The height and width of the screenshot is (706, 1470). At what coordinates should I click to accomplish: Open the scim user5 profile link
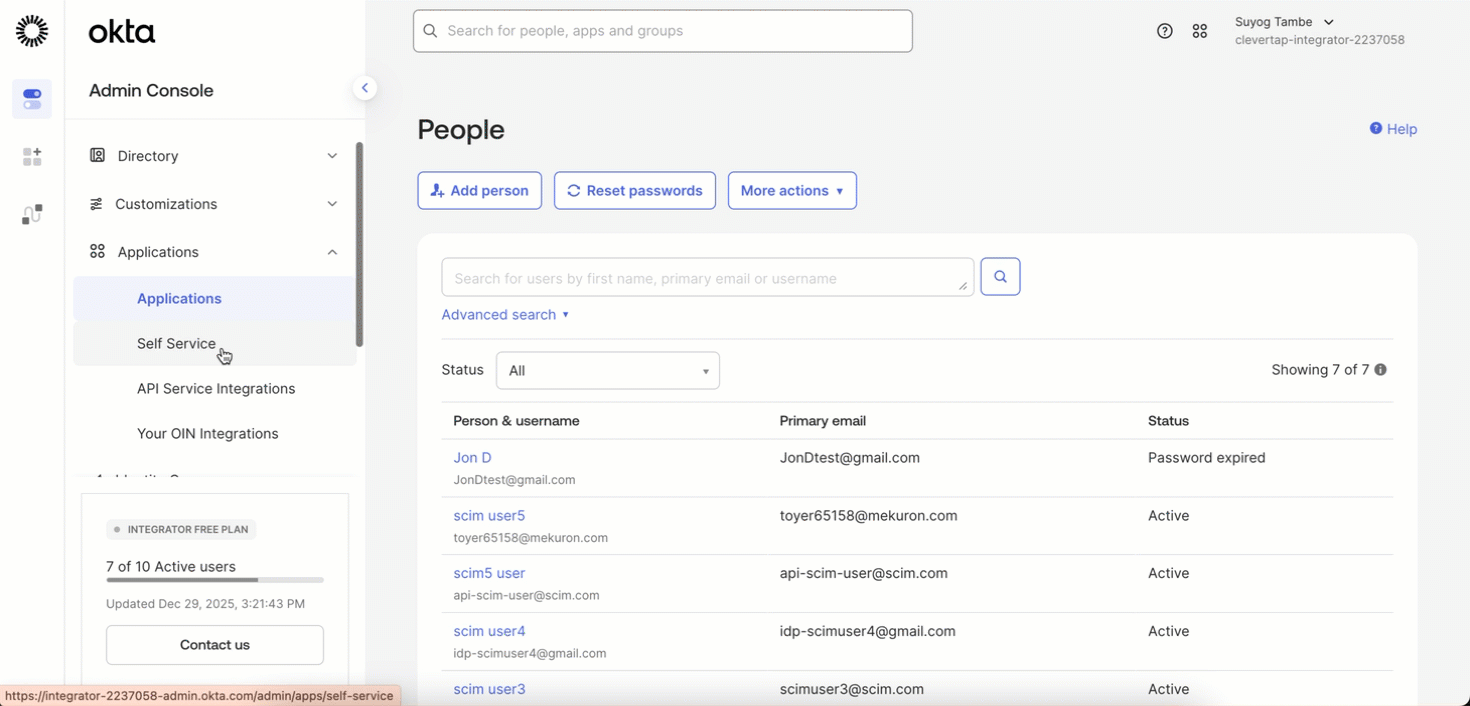(x=489, y=515)
